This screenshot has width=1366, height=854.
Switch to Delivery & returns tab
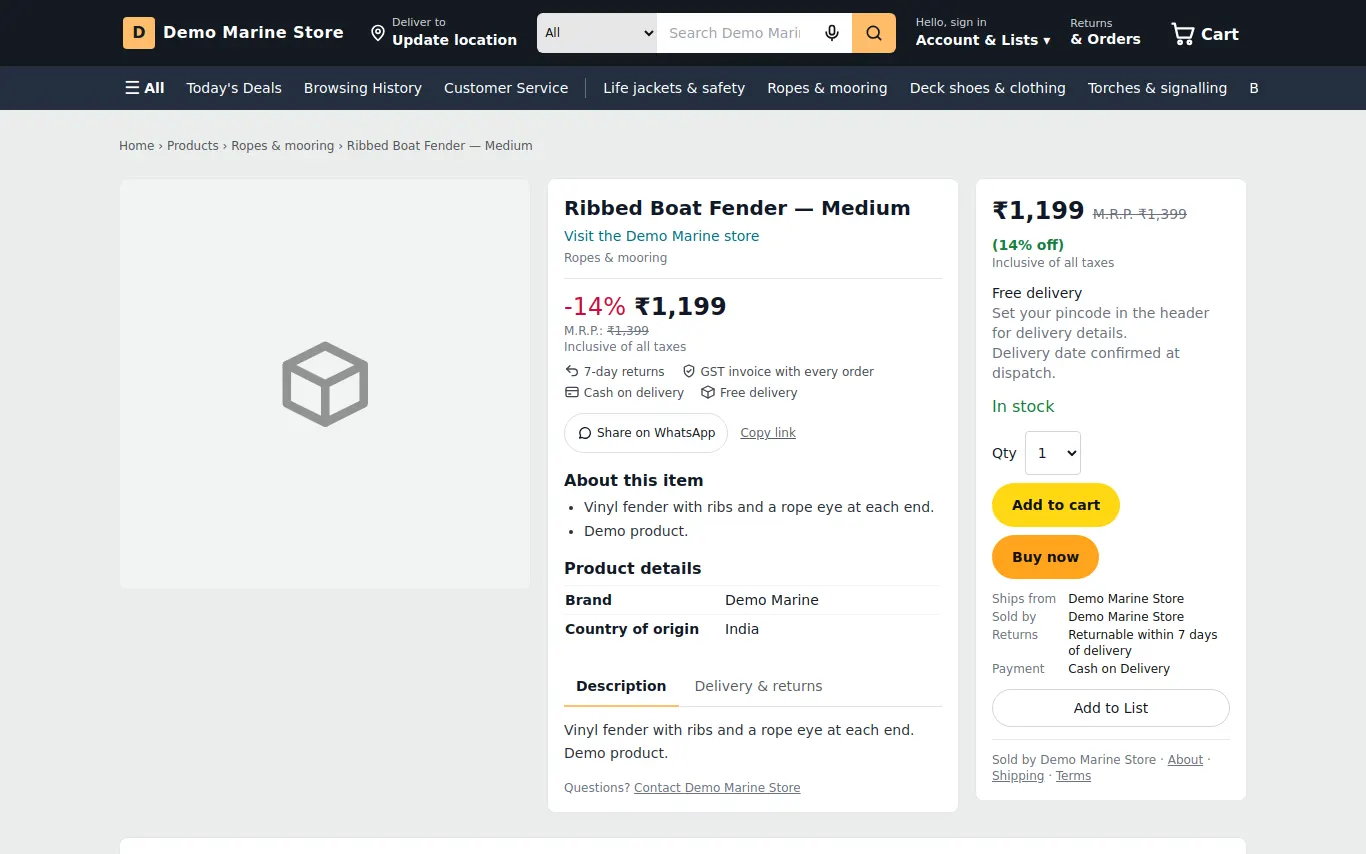click(758, 686)
